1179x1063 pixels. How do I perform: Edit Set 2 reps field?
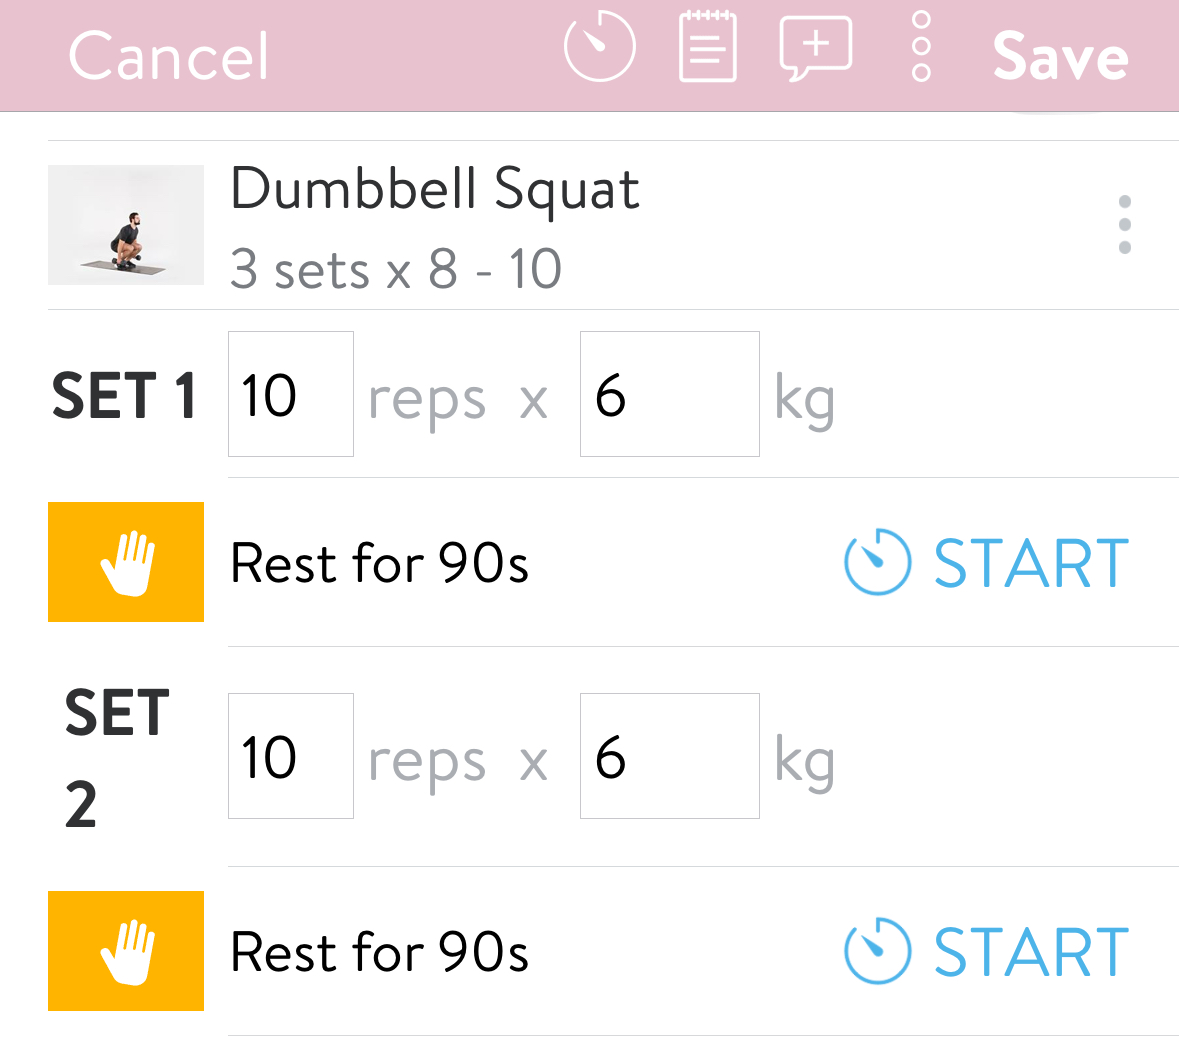(290, 756)
